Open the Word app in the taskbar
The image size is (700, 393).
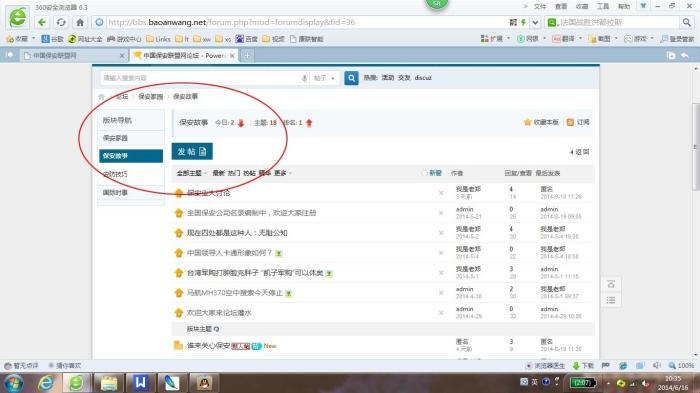click(x=140, y=383)
